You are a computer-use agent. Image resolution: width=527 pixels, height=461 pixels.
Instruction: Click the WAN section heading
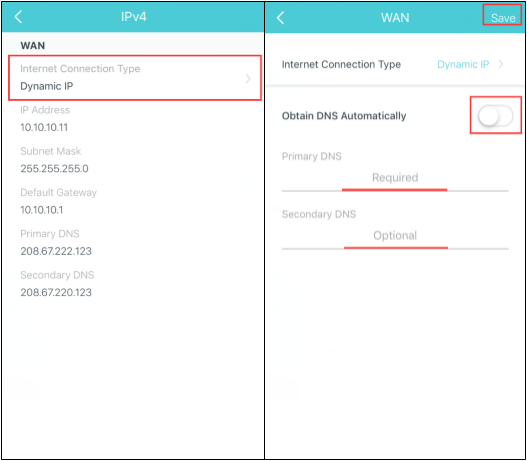tap(33, 46)
